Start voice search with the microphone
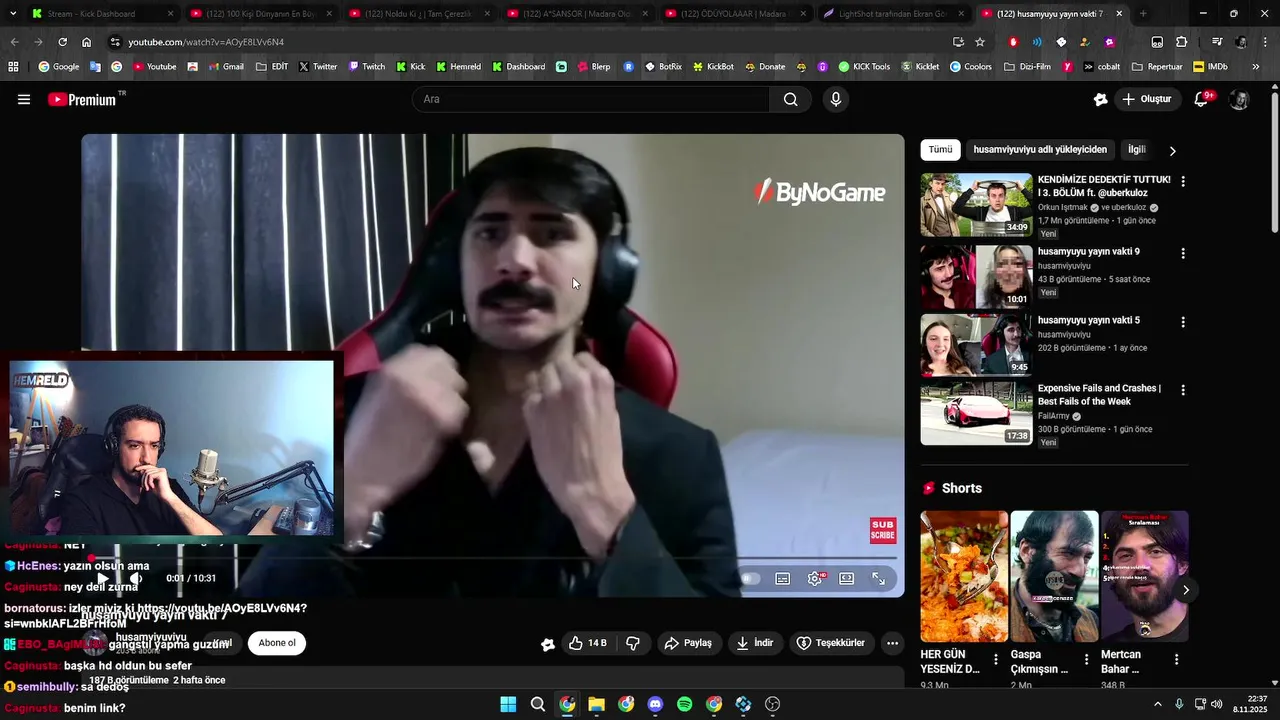The height and width of the screenshot is (720, 1280). 836,99
